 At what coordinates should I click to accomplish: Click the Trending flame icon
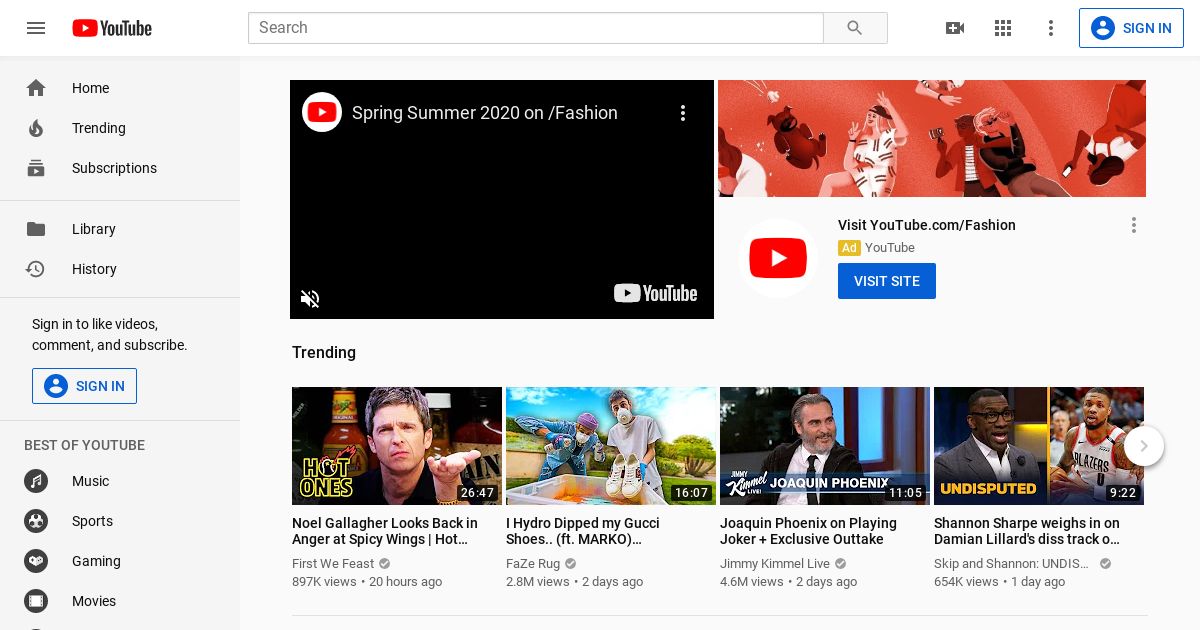[x=36, y=128]
